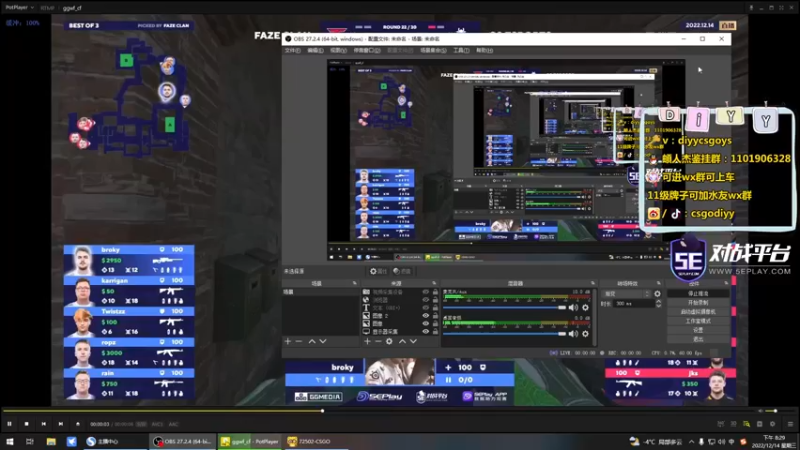The width and height of the screenshot is (800, 450).
Task: Switch to OBS 27.2.4 taskbar button
Action: pyautogui.click(x=182, y=441)
